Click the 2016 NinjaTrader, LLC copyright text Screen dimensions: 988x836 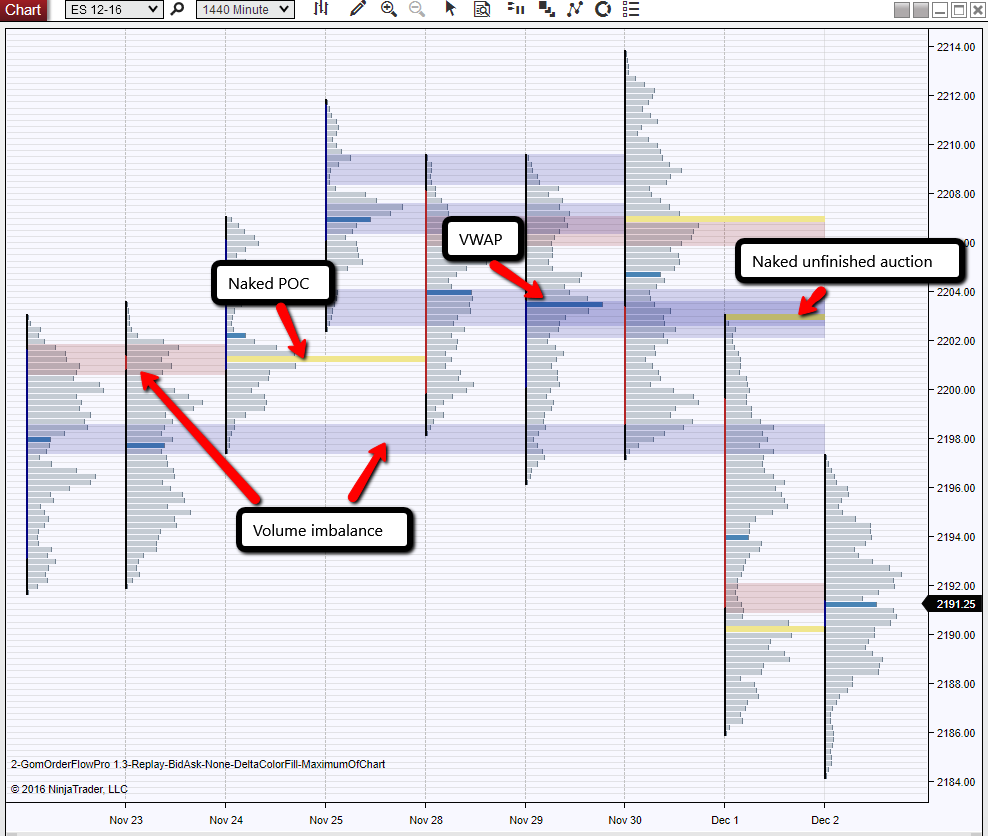click(x=69, y=789)
